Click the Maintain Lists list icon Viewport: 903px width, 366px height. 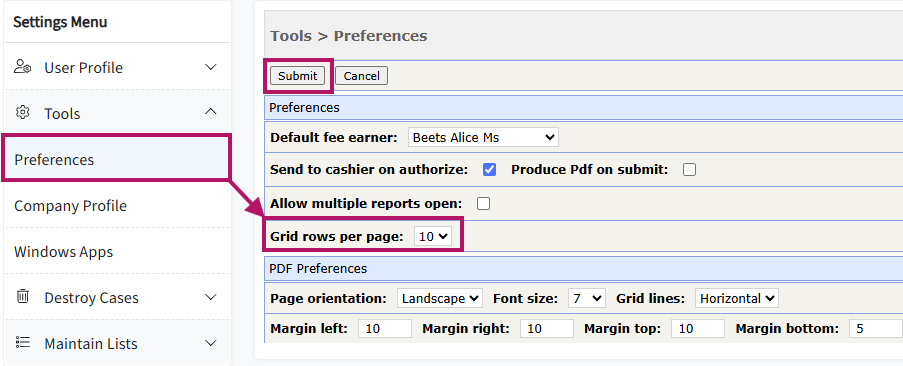click(x=22, y=343)
